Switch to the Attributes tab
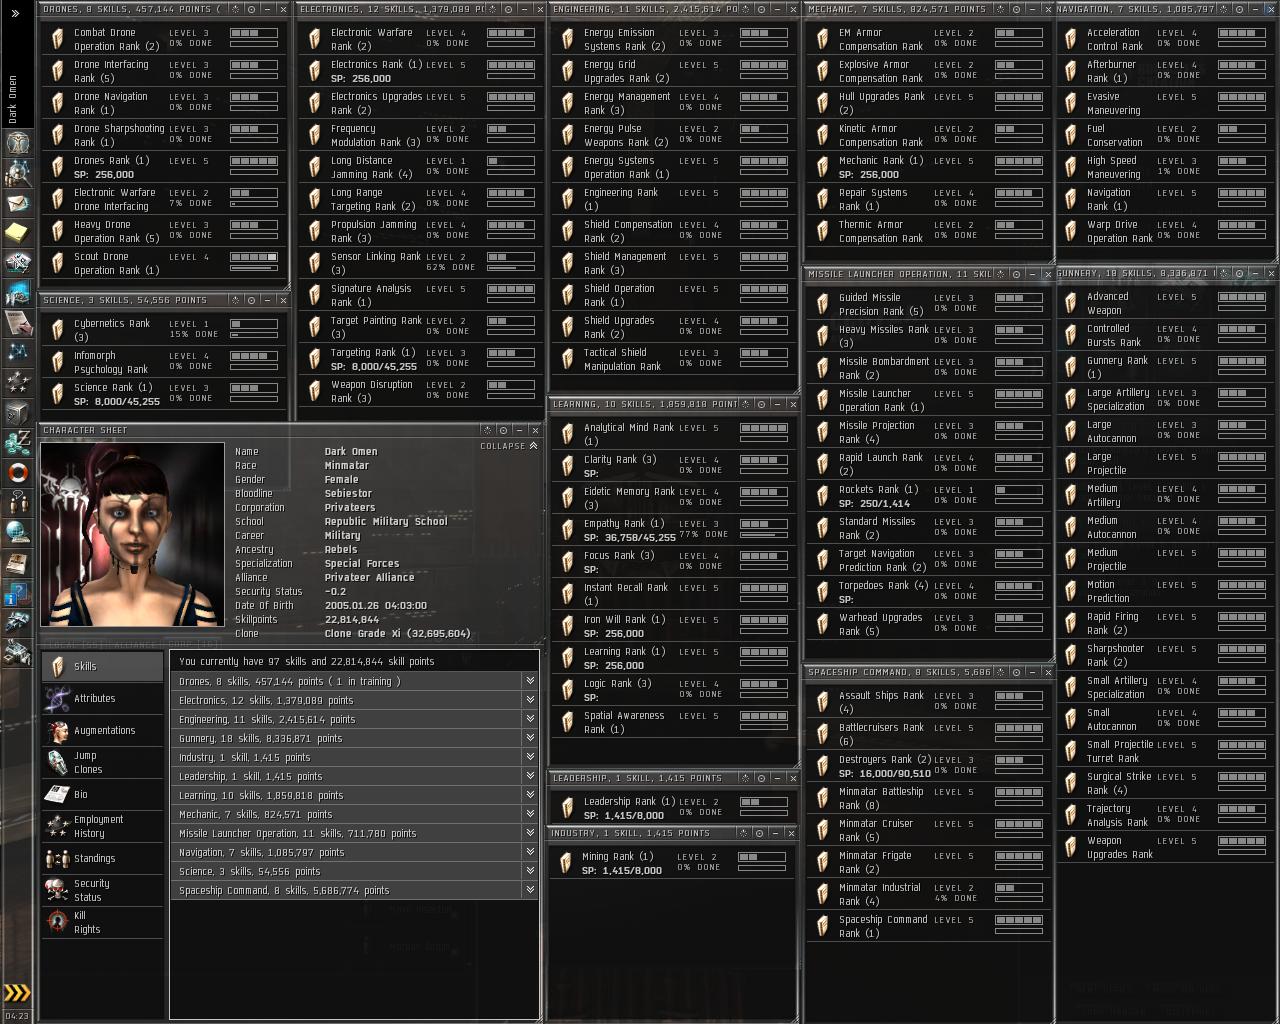 pyautogui.click(x=102, y=698)
